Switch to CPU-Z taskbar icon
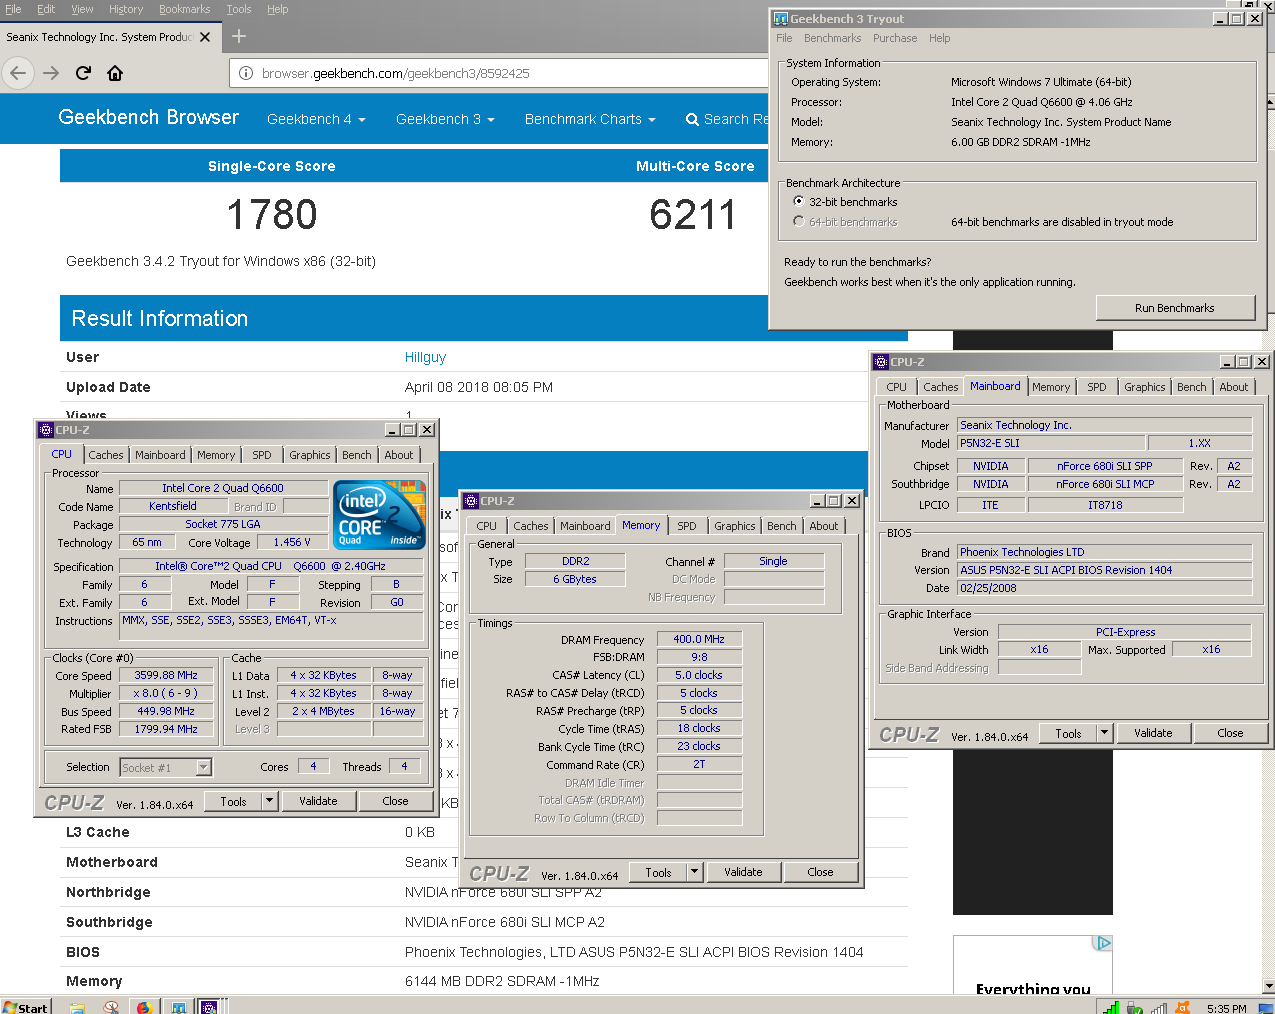 click(x=209, y=1007)
